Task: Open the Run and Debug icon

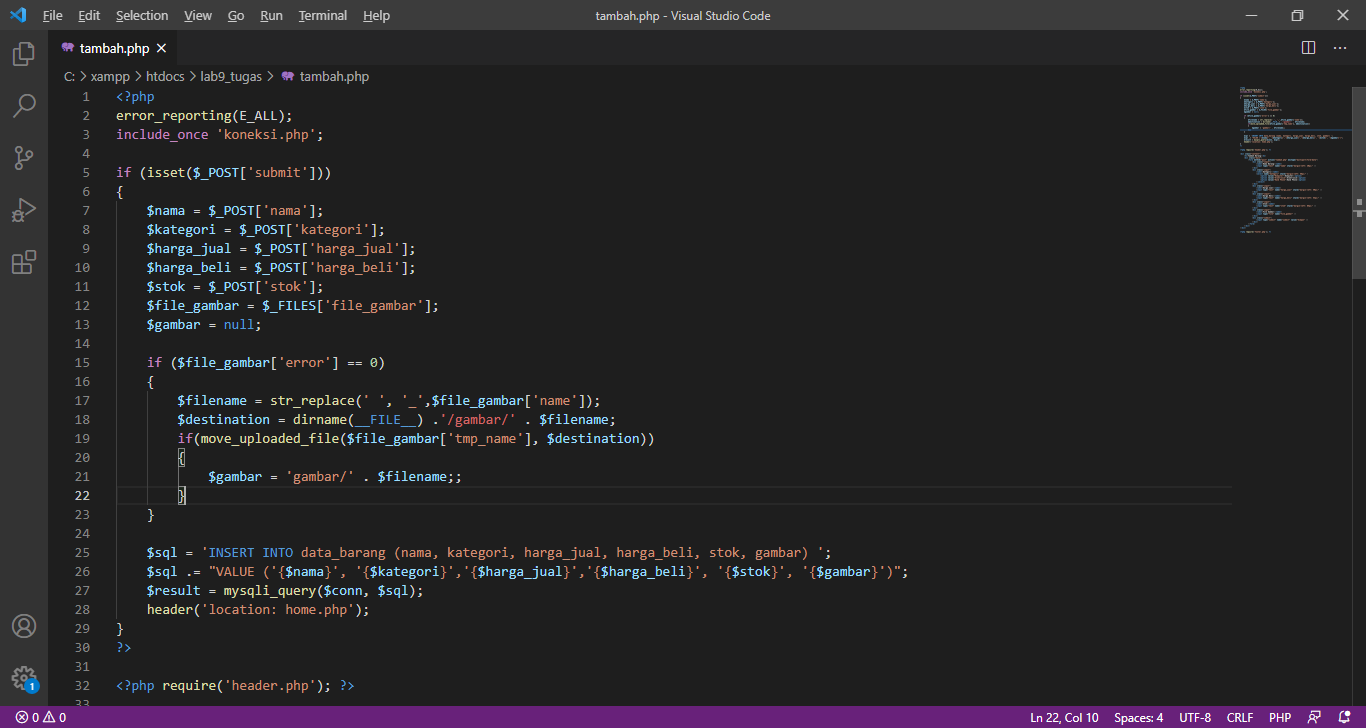Action: pyautogui.click(x=23, y=209)
